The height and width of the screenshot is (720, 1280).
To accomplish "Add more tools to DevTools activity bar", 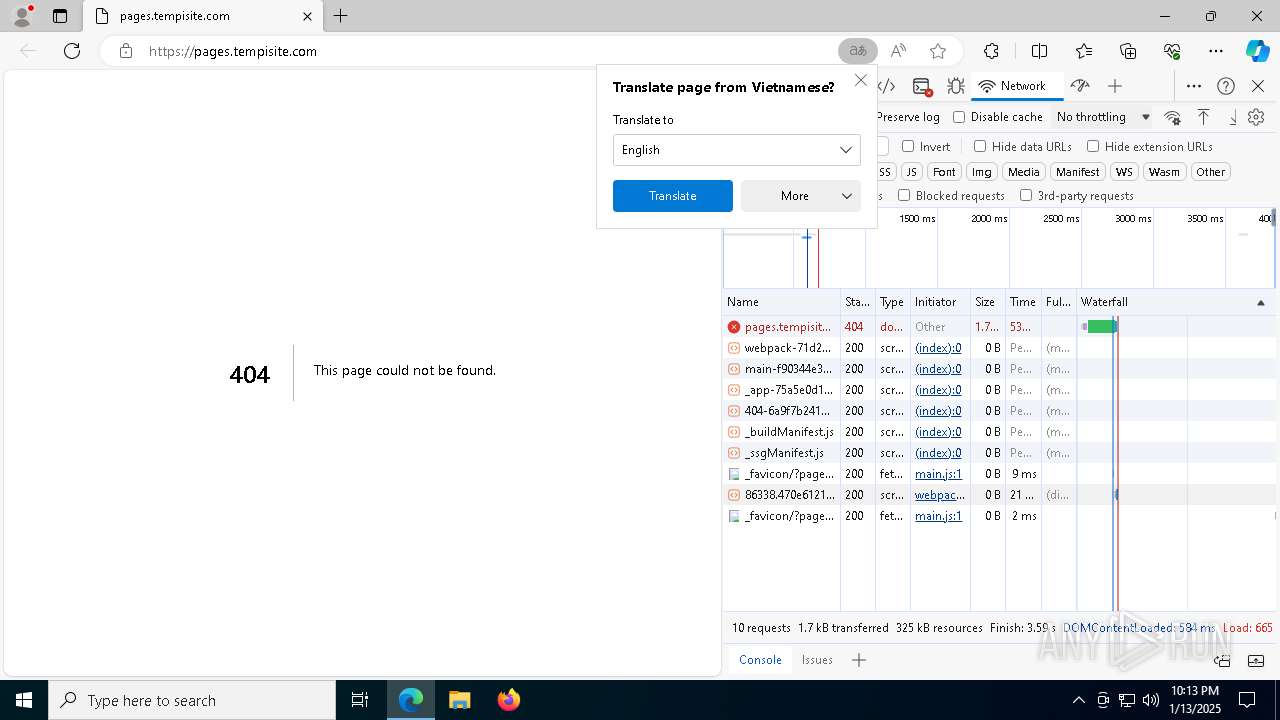I will coord(1115,86).
